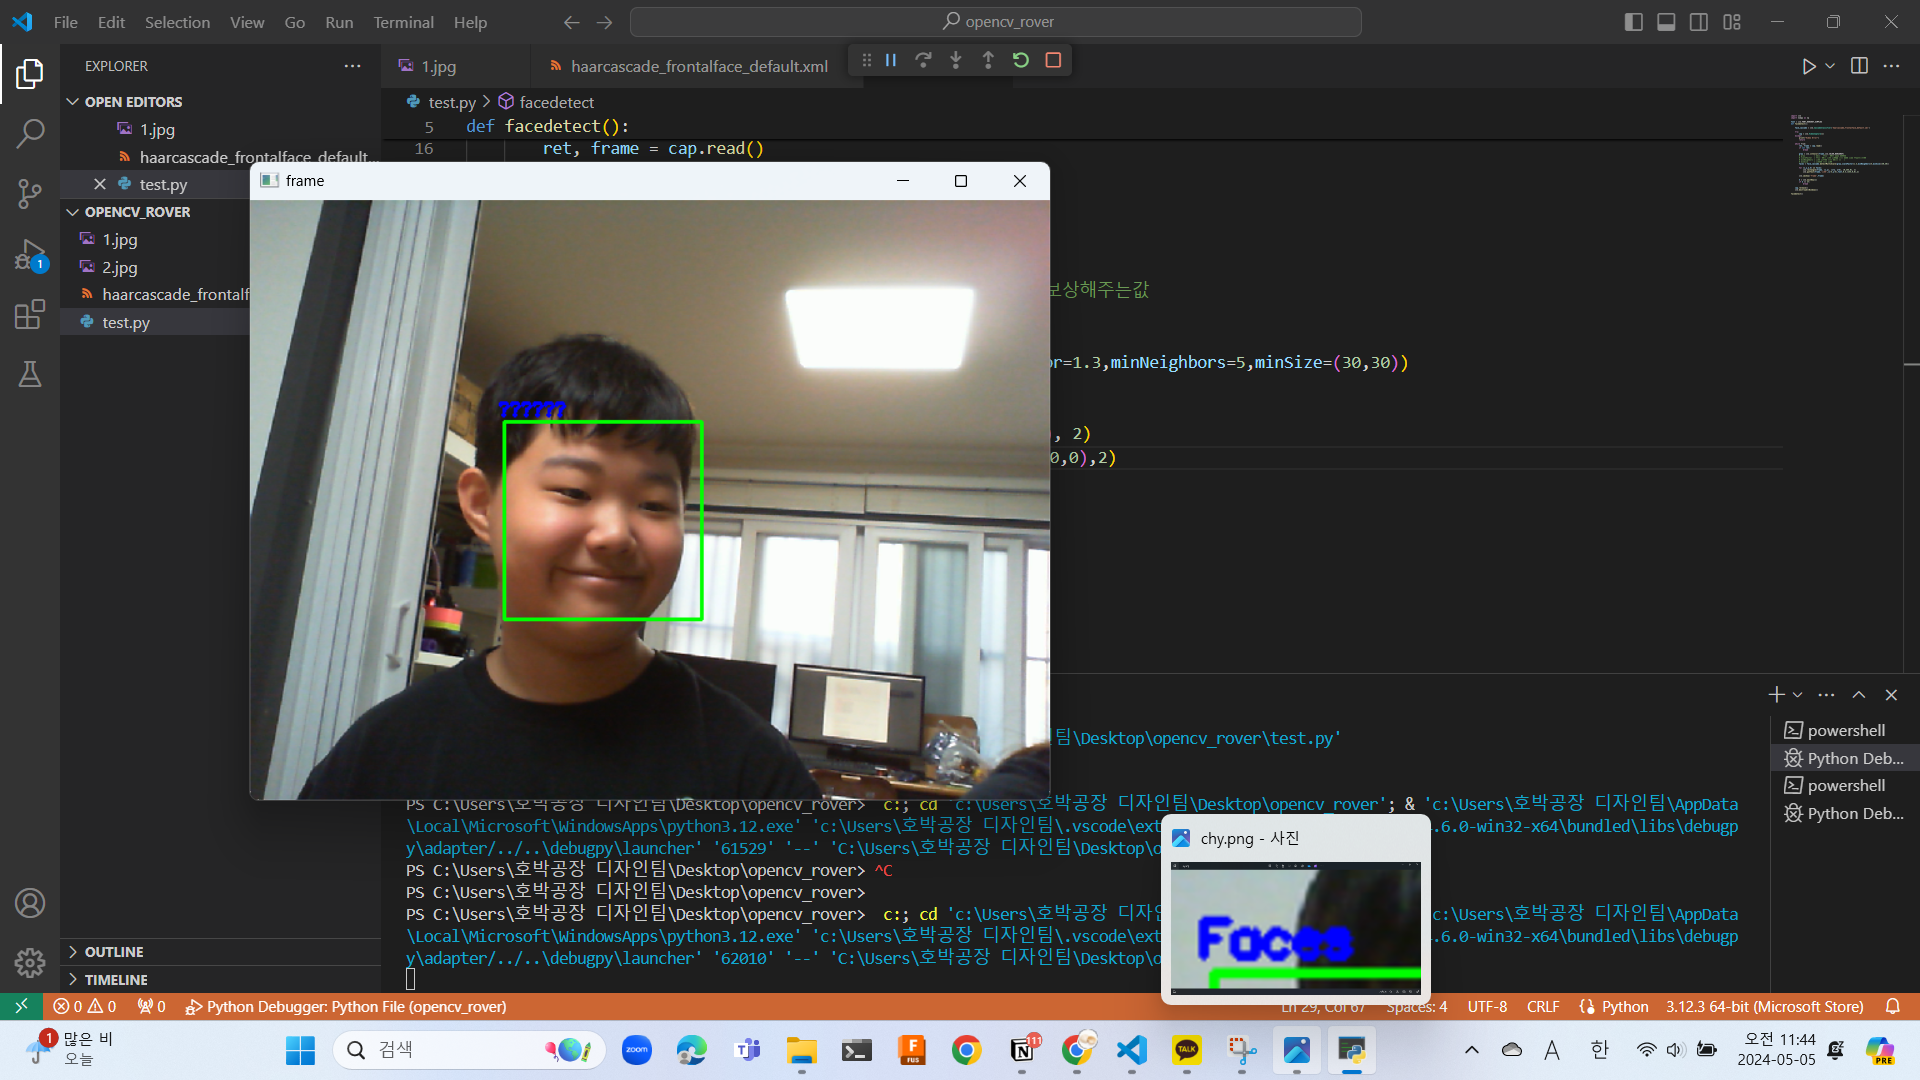Go forward in navigation history

604,22
